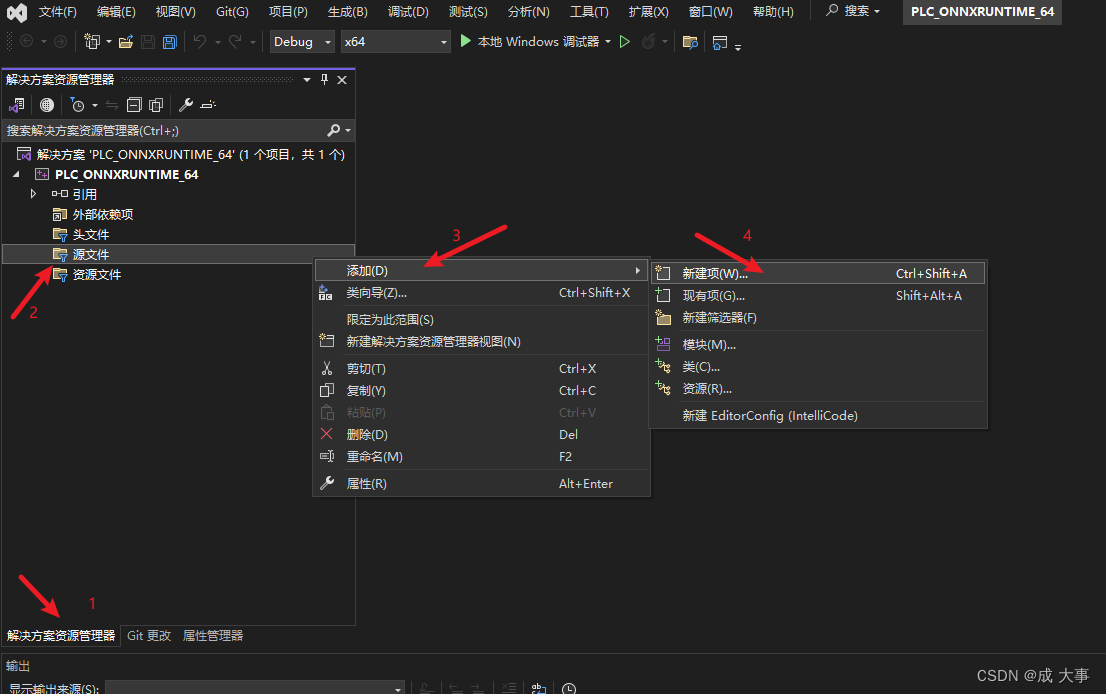Click the Visual Studio logo icon
This screenshot has width=1106, height=694.
click(x=17, y=12)
